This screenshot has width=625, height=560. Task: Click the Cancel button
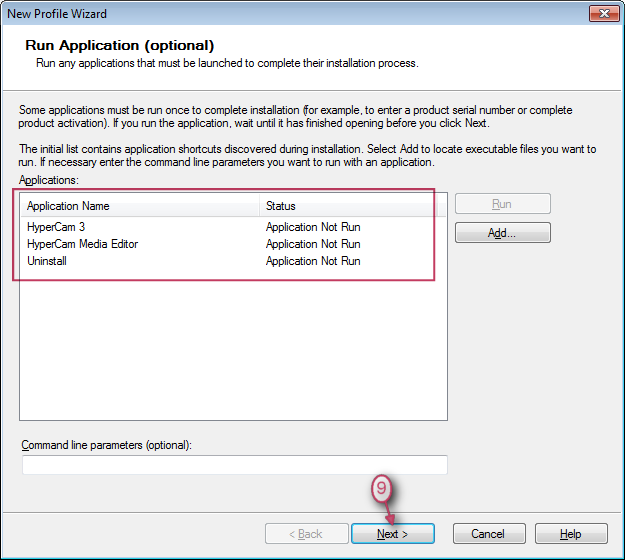[x=489, y=533]
